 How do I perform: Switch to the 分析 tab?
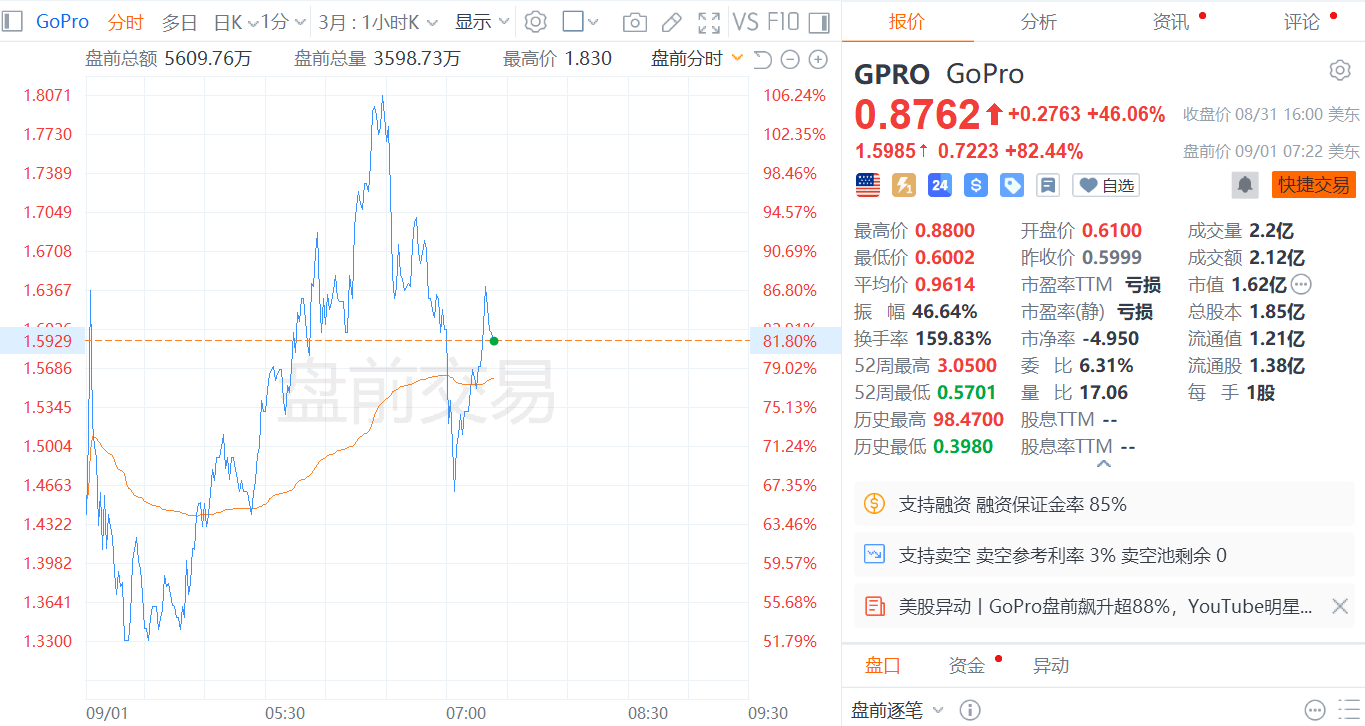point(1039,22)
